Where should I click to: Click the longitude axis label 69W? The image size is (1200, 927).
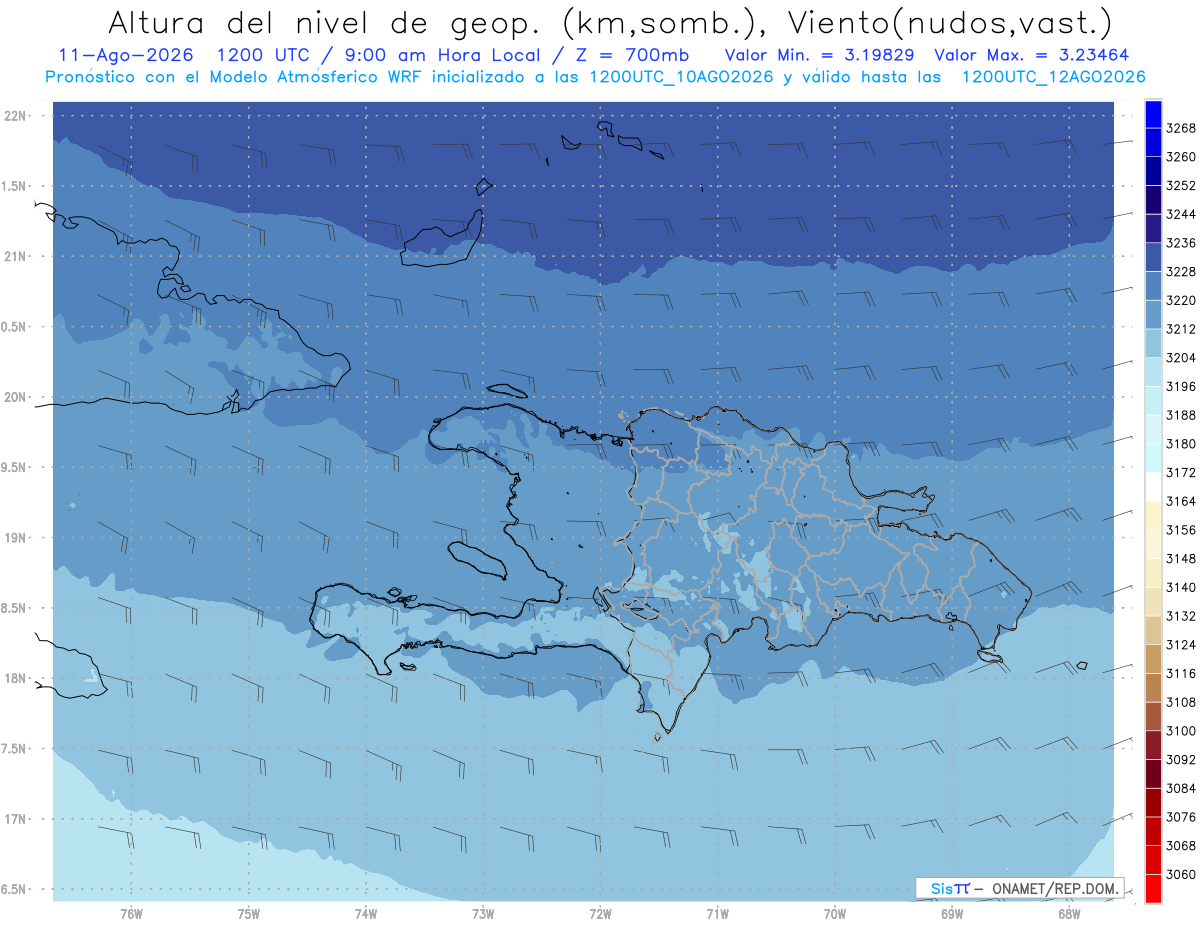point(952,914)
